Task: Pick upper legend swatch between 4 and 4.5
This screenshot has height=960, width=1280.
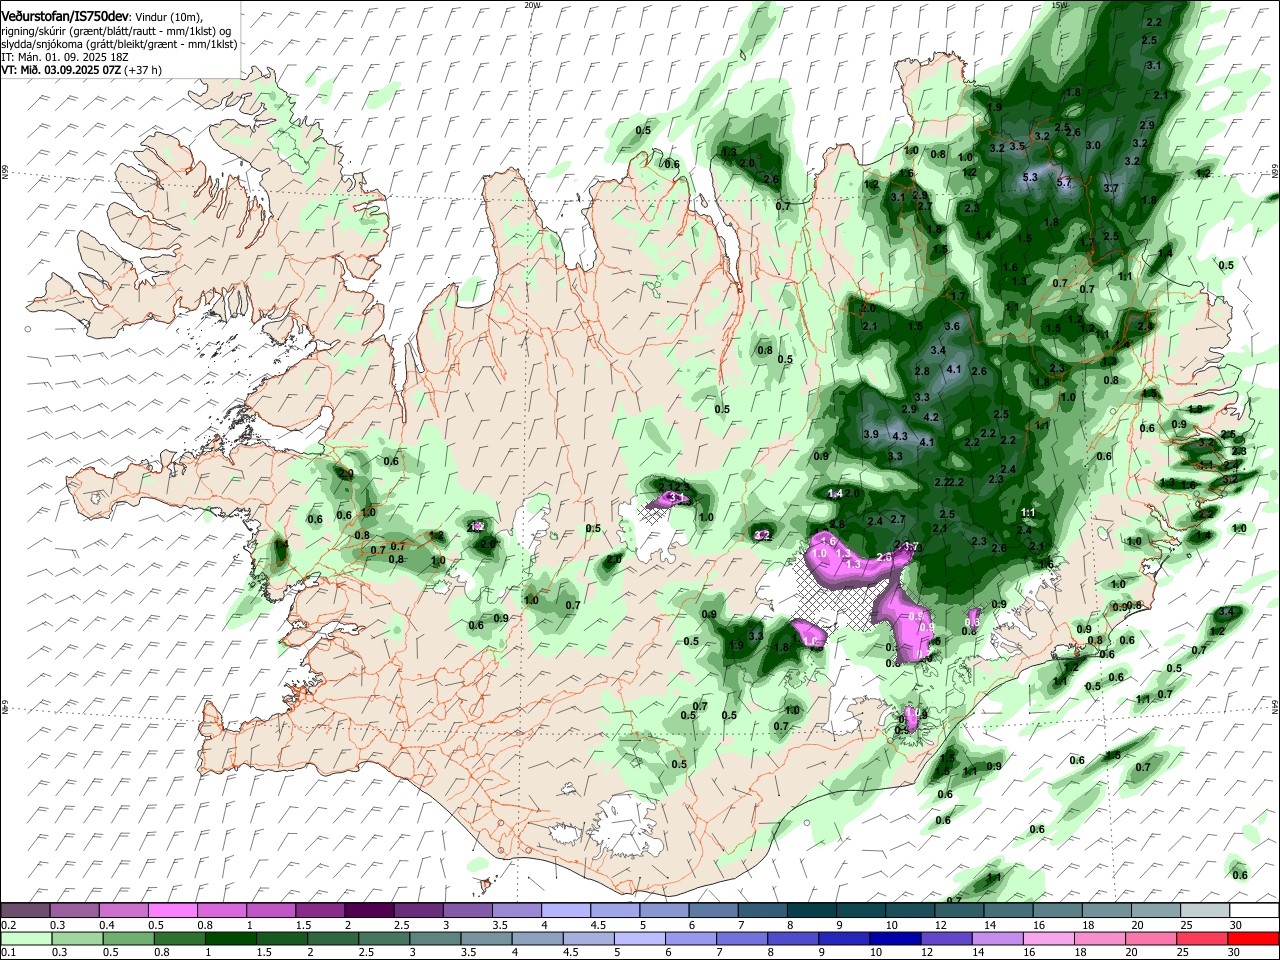Action: tap(566, 911)
